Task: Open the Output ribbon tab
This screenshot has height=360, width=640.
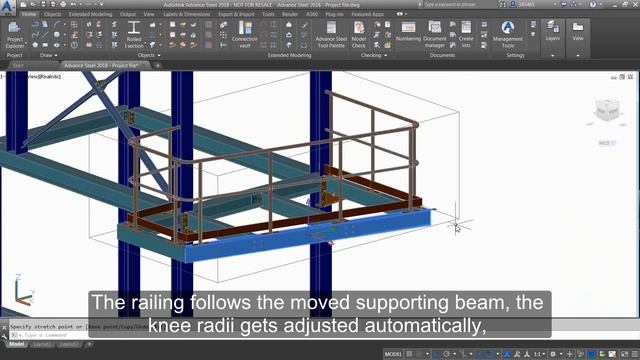Action: click(128, 14)
